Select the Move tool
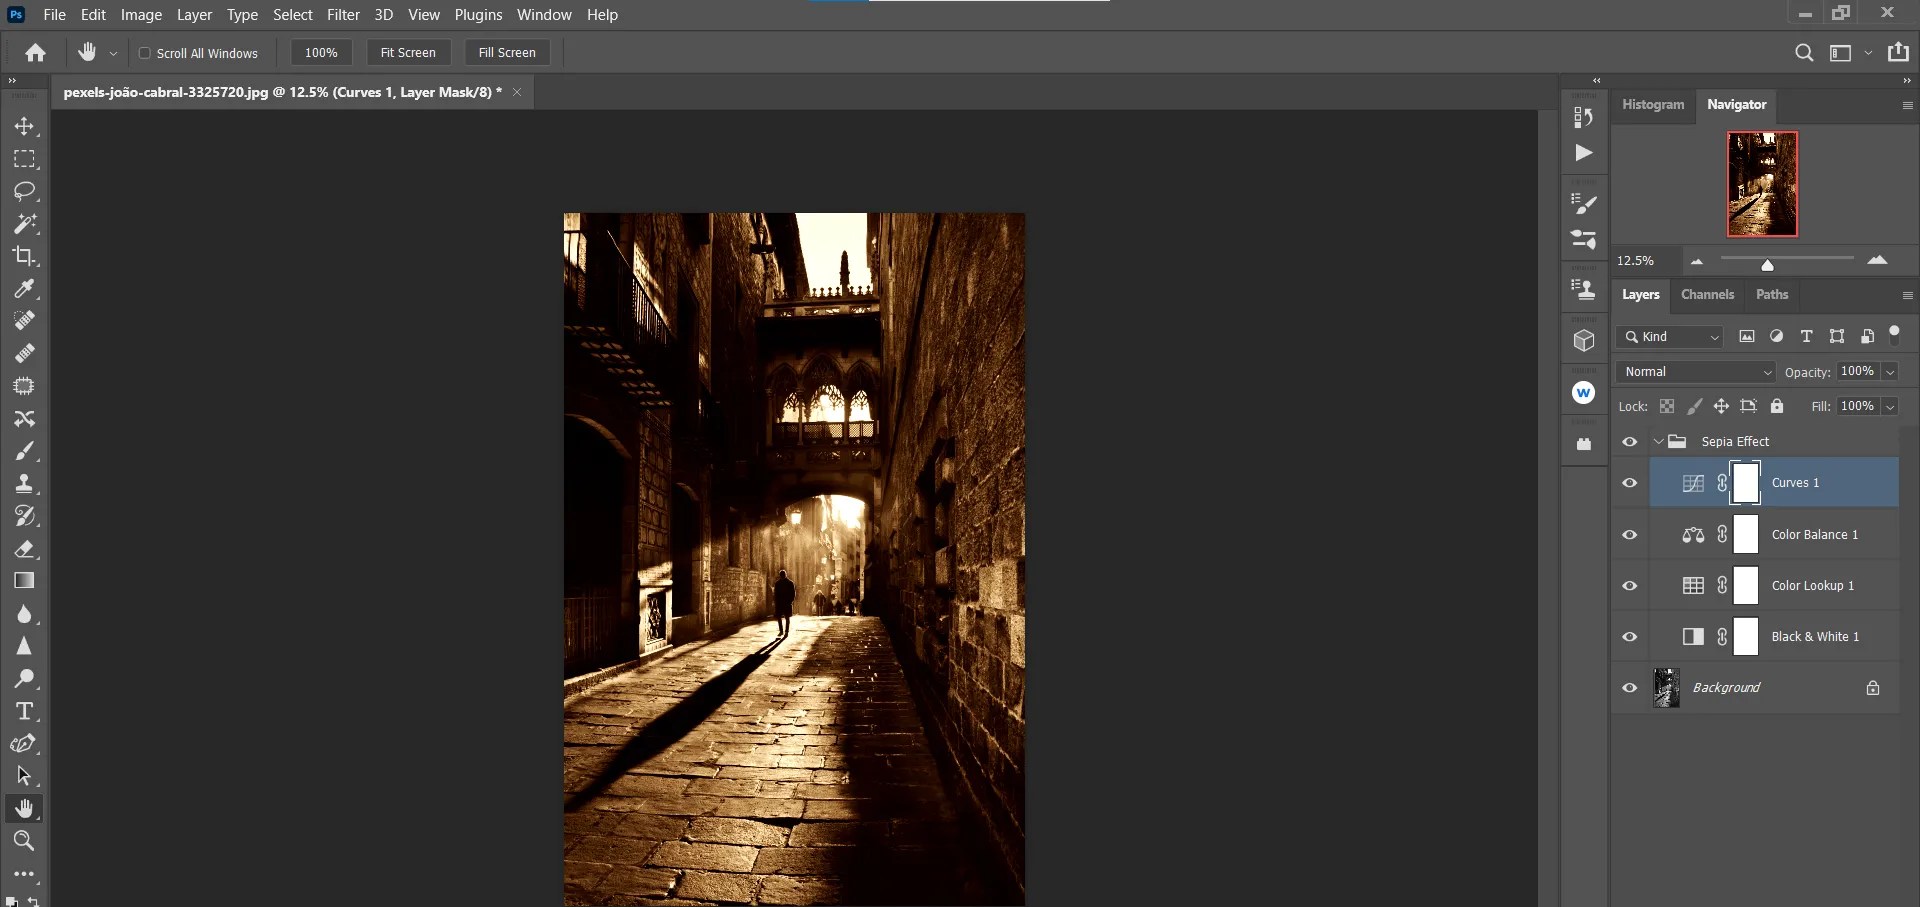 click(25, 127)
